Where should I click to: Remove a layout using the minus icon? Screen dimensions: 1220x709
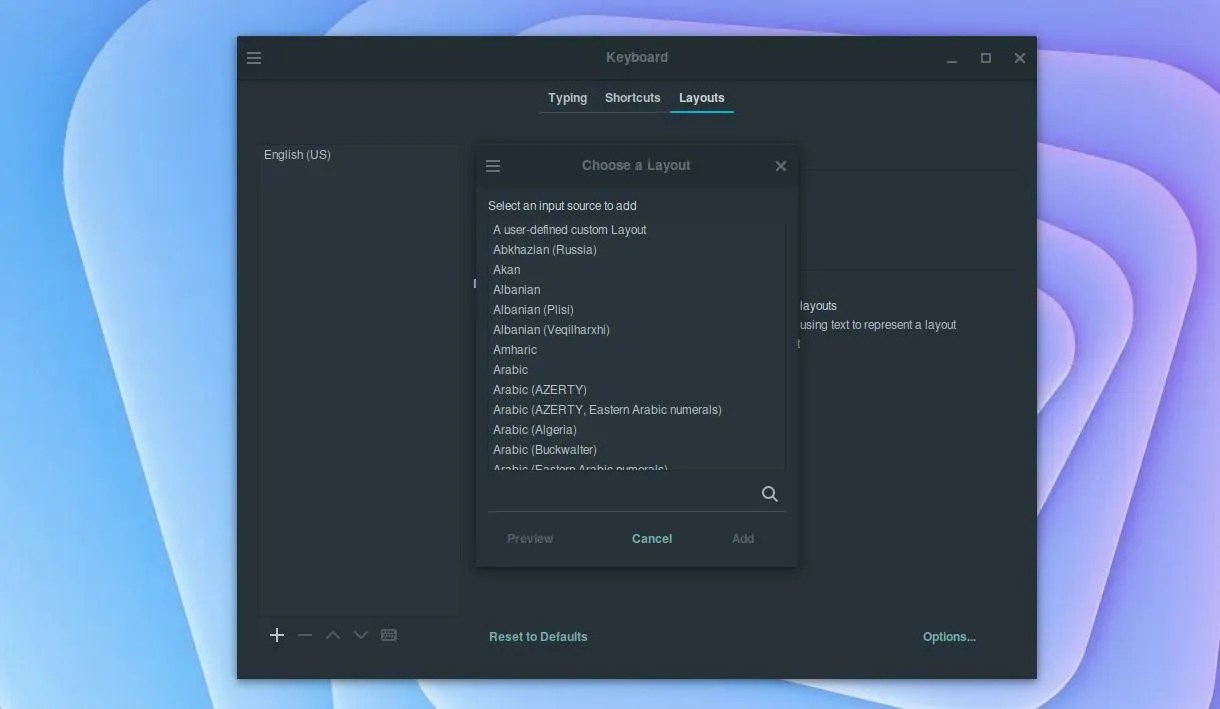pos(305,635)
